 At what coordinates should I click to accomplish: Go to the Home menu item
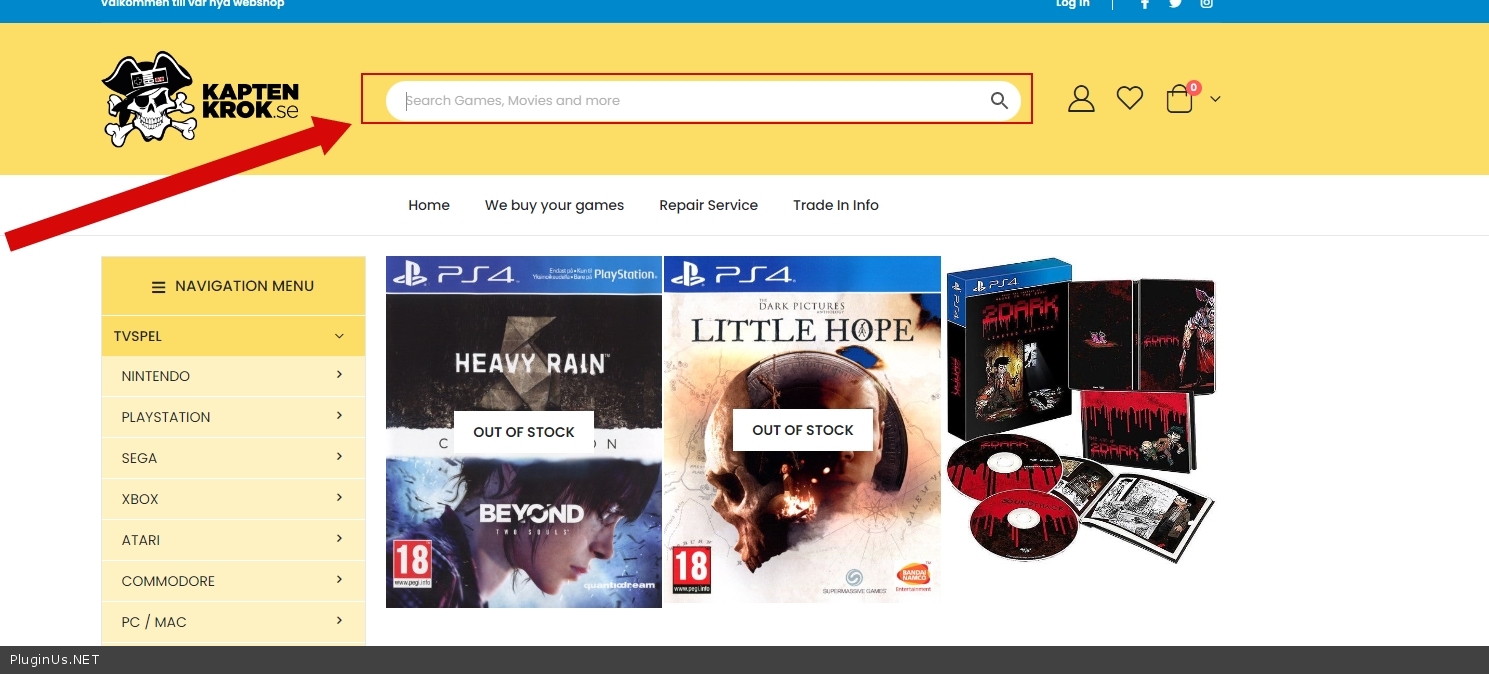tap(429, 205)
